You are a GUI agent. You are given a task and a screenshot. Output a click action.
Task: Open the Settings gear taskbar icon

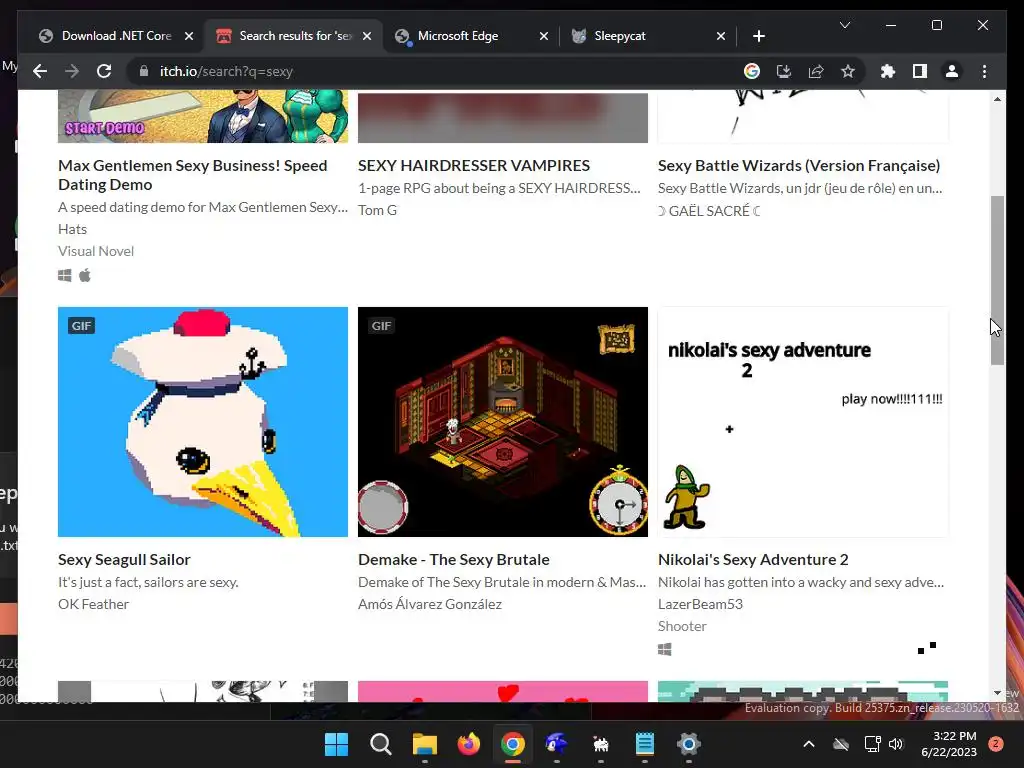point(688,744)
